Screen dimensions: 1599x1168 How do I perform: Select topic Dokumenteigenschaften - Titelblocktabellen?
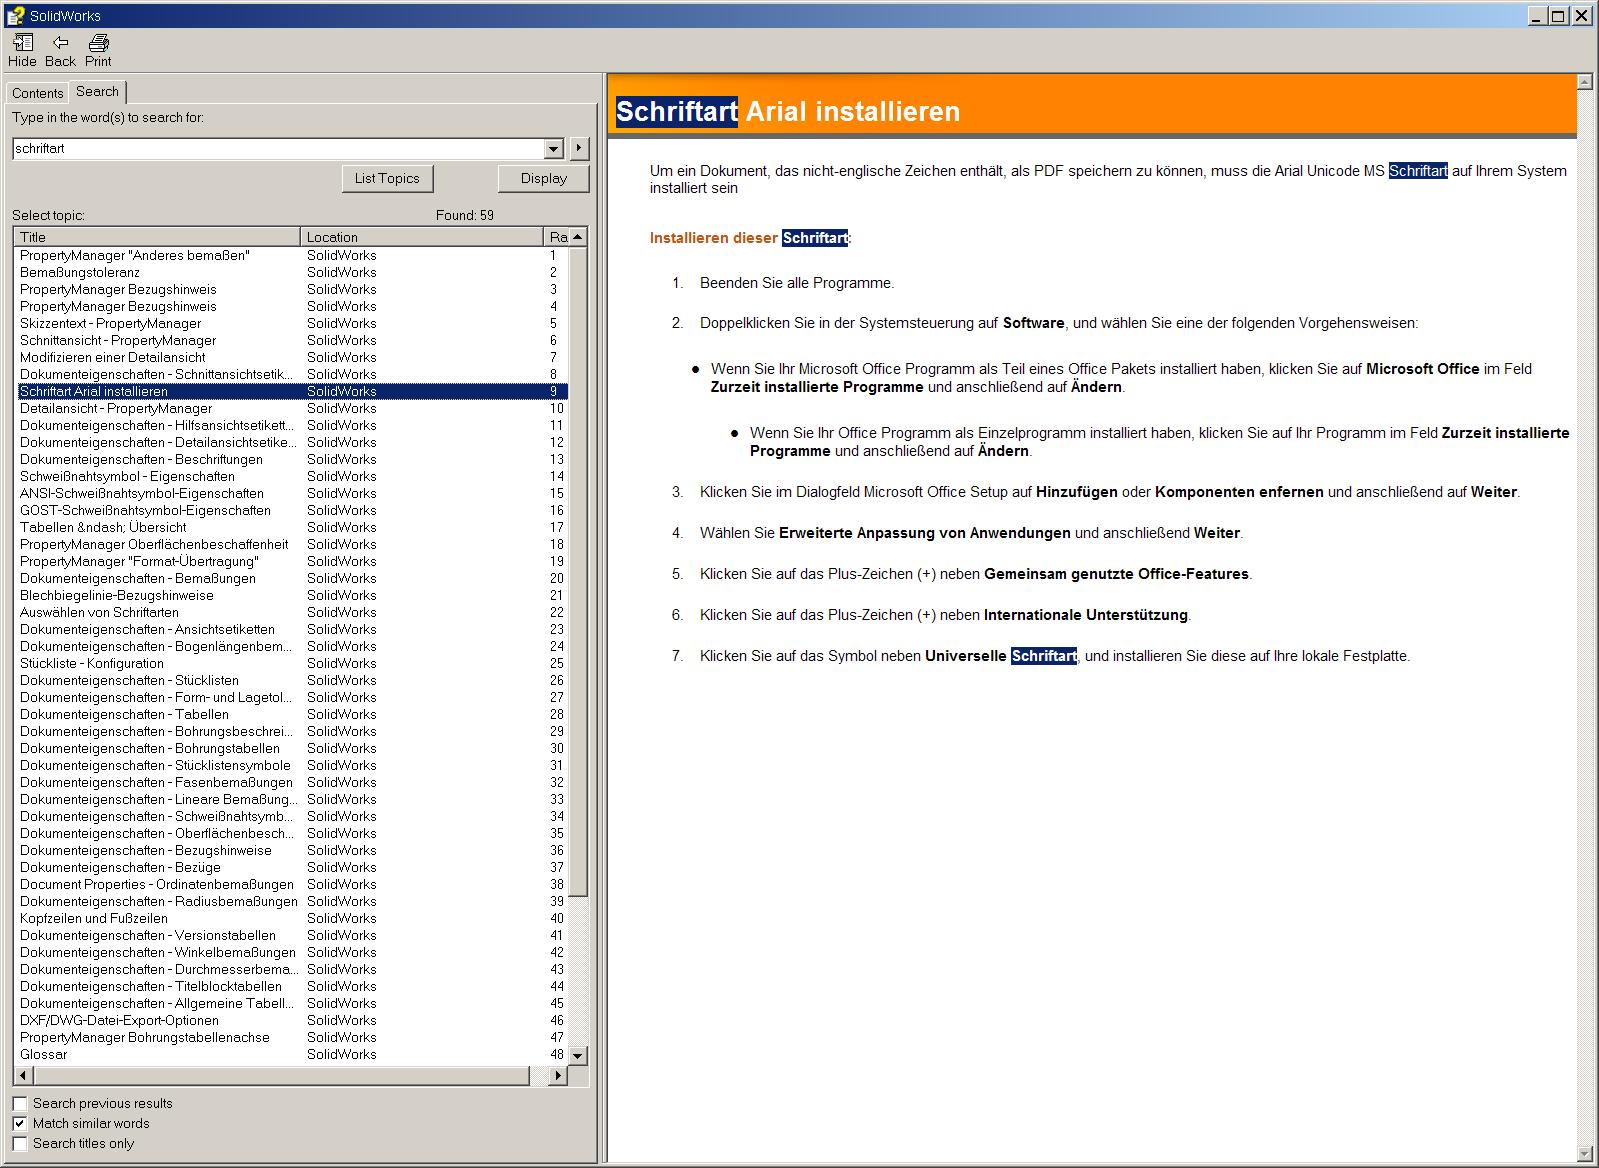click(x=291, y=986)
